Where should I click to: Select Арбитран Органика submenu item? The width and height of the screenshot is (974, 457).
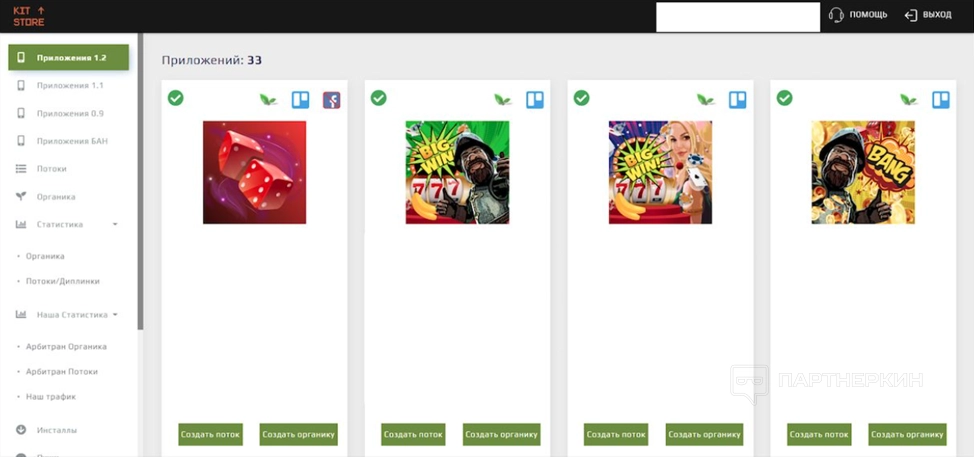66,346
